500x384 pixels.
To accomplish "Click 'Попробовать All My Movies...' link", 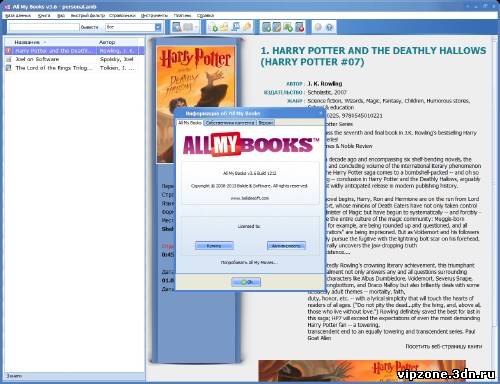I will pos(249,262).
